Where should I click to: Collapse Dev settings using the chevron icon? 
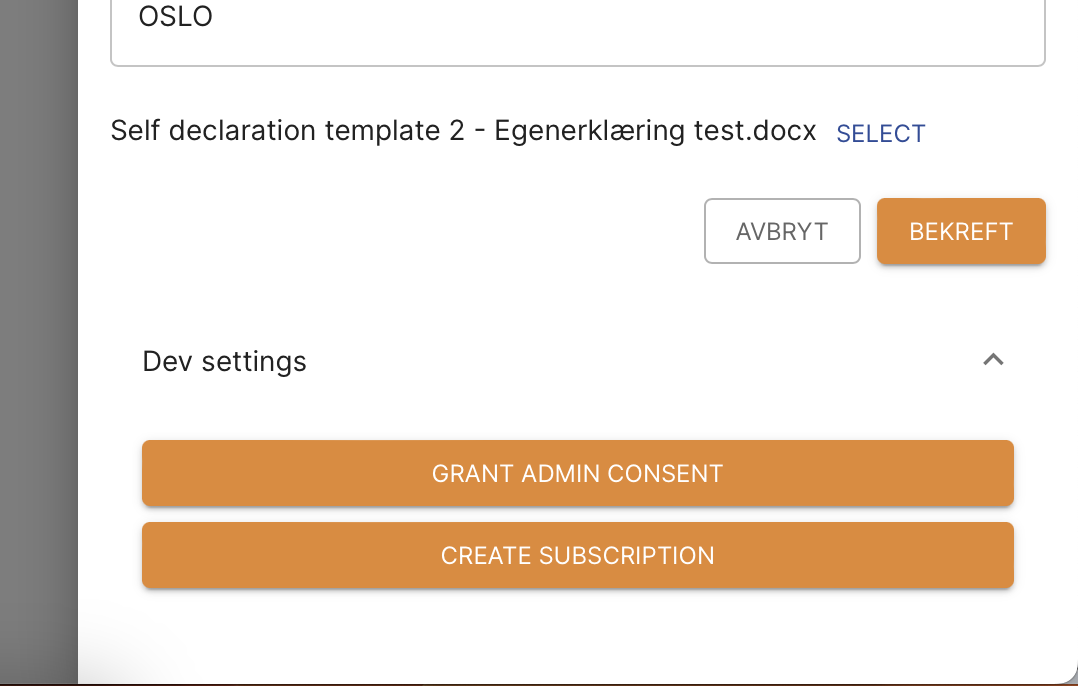993,360
